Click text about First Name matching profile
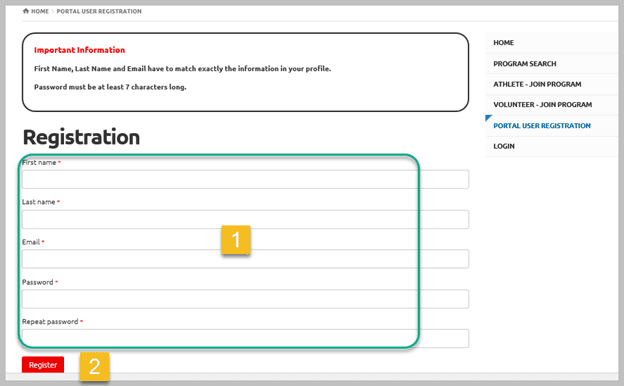Screen dimensions: 624x386 pyautogui.click(x=182, y=69)
